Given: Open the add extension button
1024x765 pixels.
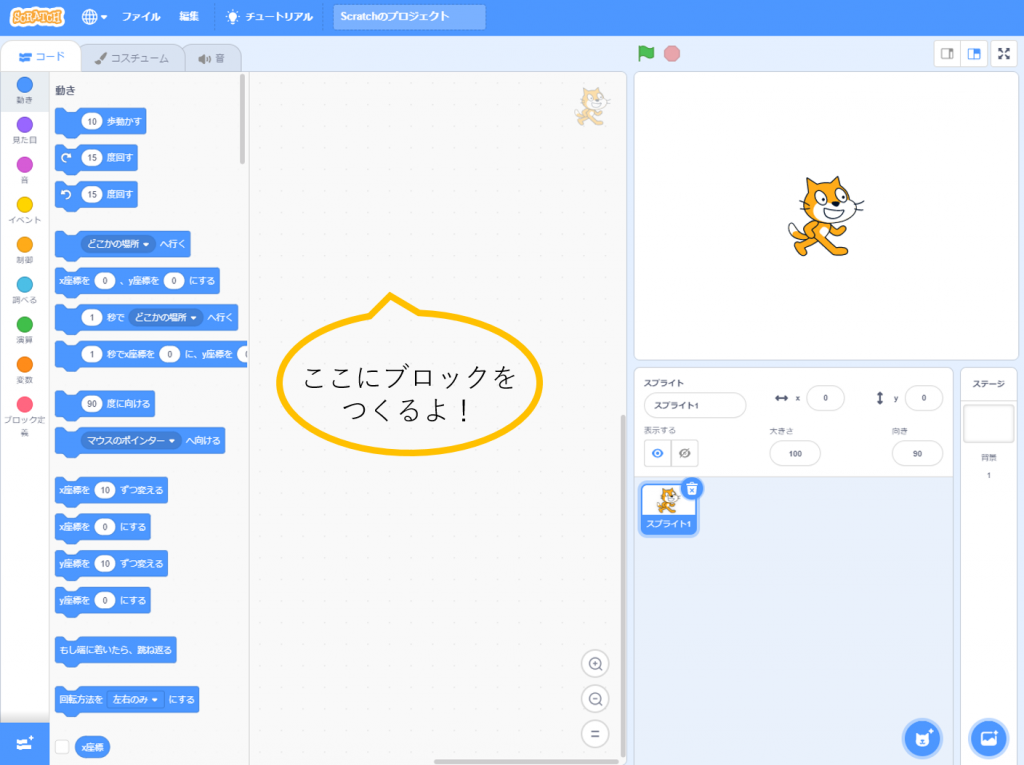Looking at the screenshot, I should (24, 744).
